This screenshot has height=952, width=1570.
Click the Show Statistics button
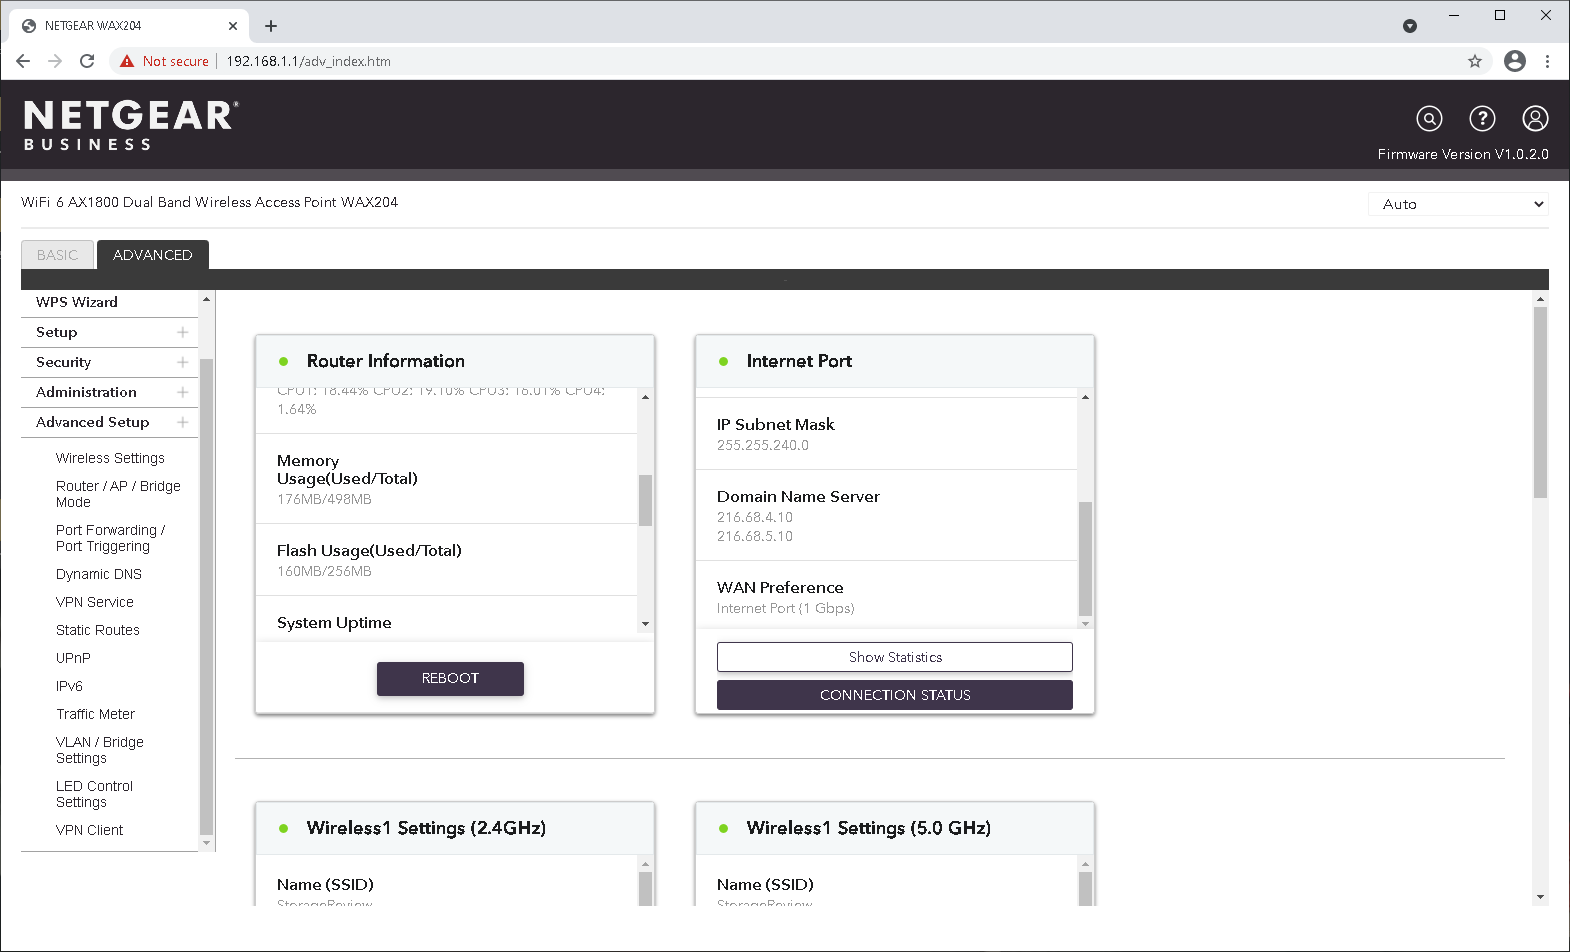point(895,657)
